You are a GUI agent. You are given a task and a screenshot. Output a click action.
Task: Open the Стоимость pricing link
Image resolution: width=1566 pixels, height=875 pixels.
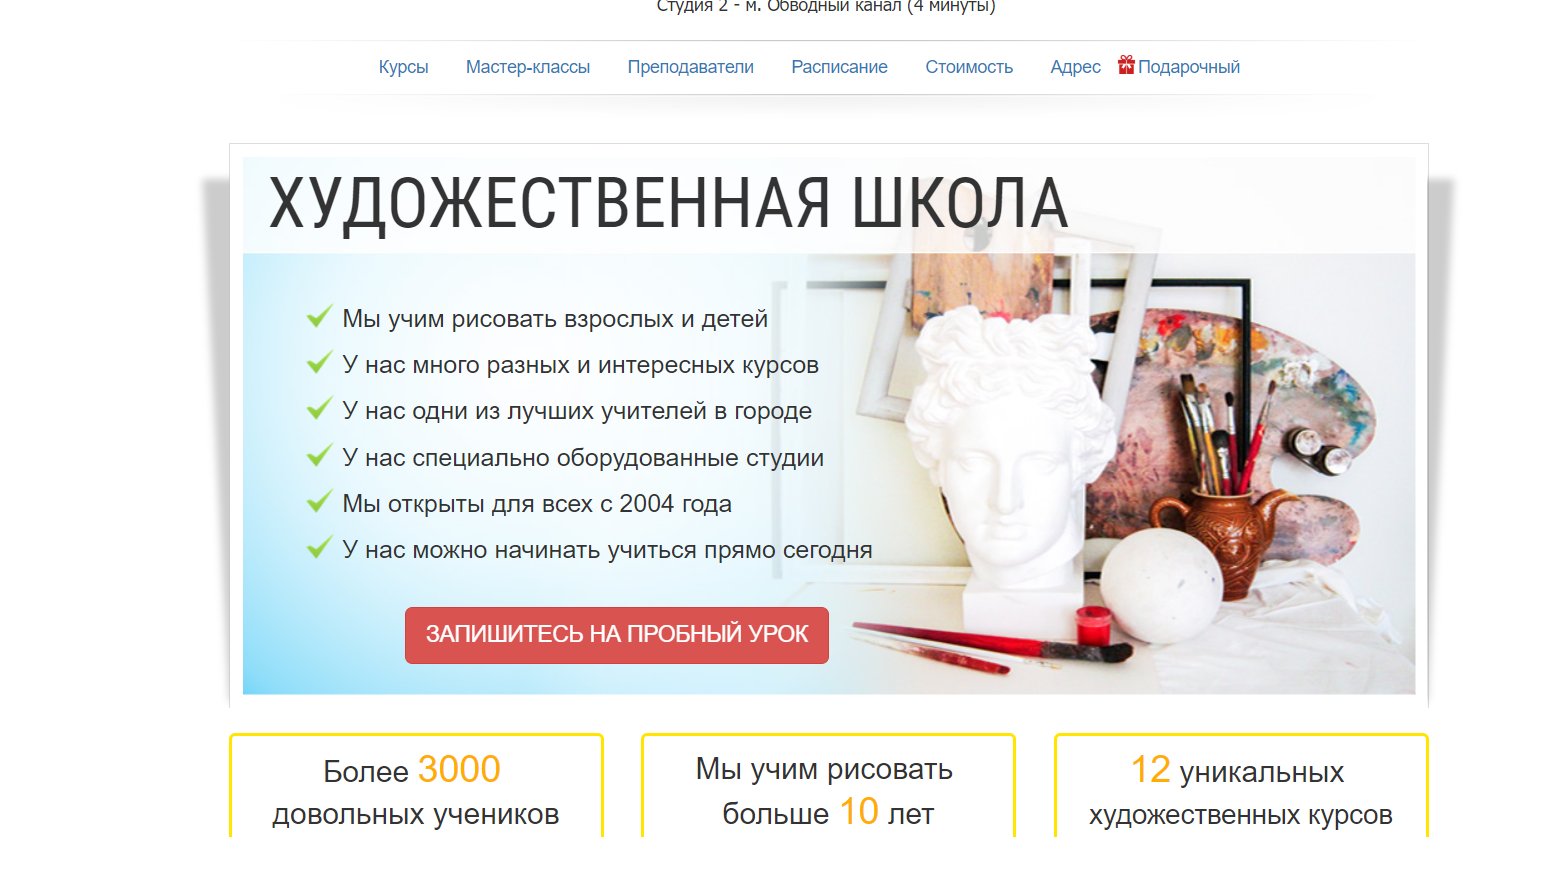[x=968, y=67]
